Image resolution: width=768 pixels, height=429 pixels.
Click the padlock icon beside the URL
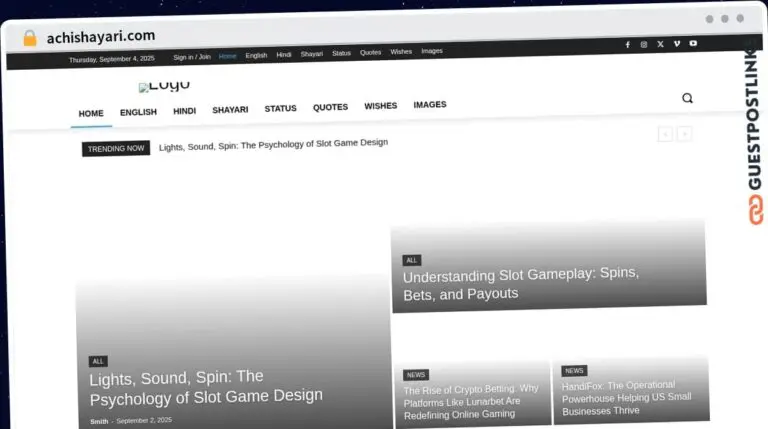click(x=30, y=38)
